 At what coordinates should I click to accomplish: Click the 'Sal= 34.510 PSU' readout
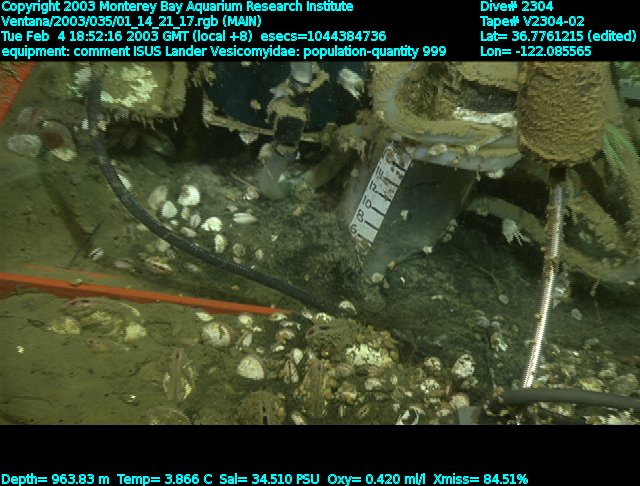tap(270, 479)
